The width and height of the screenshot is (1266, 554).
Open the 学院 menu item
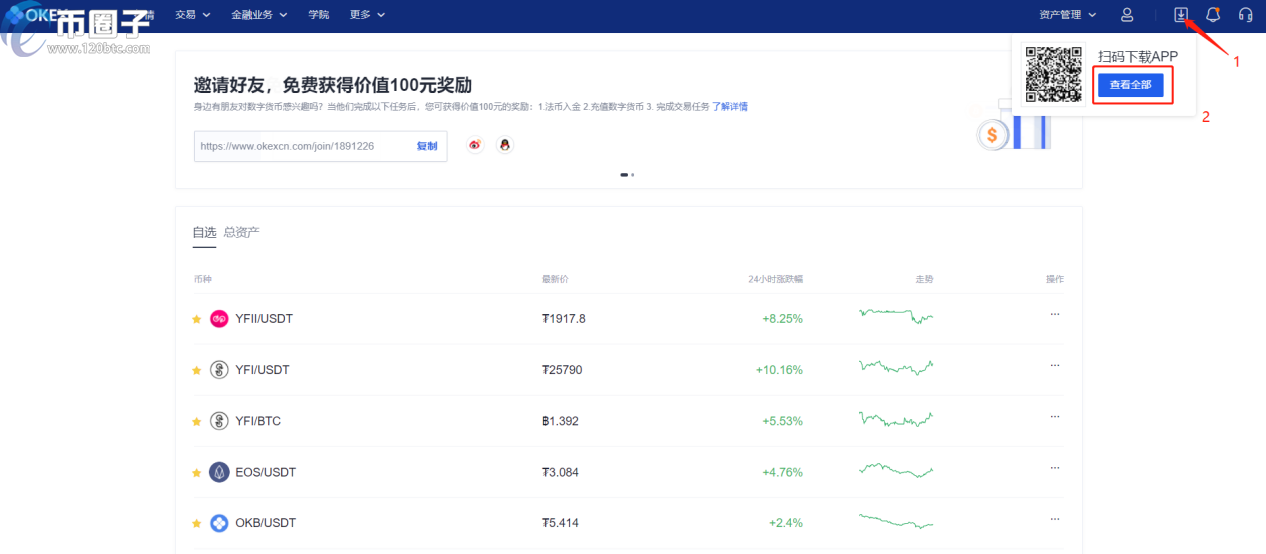(x=318, y=15)
